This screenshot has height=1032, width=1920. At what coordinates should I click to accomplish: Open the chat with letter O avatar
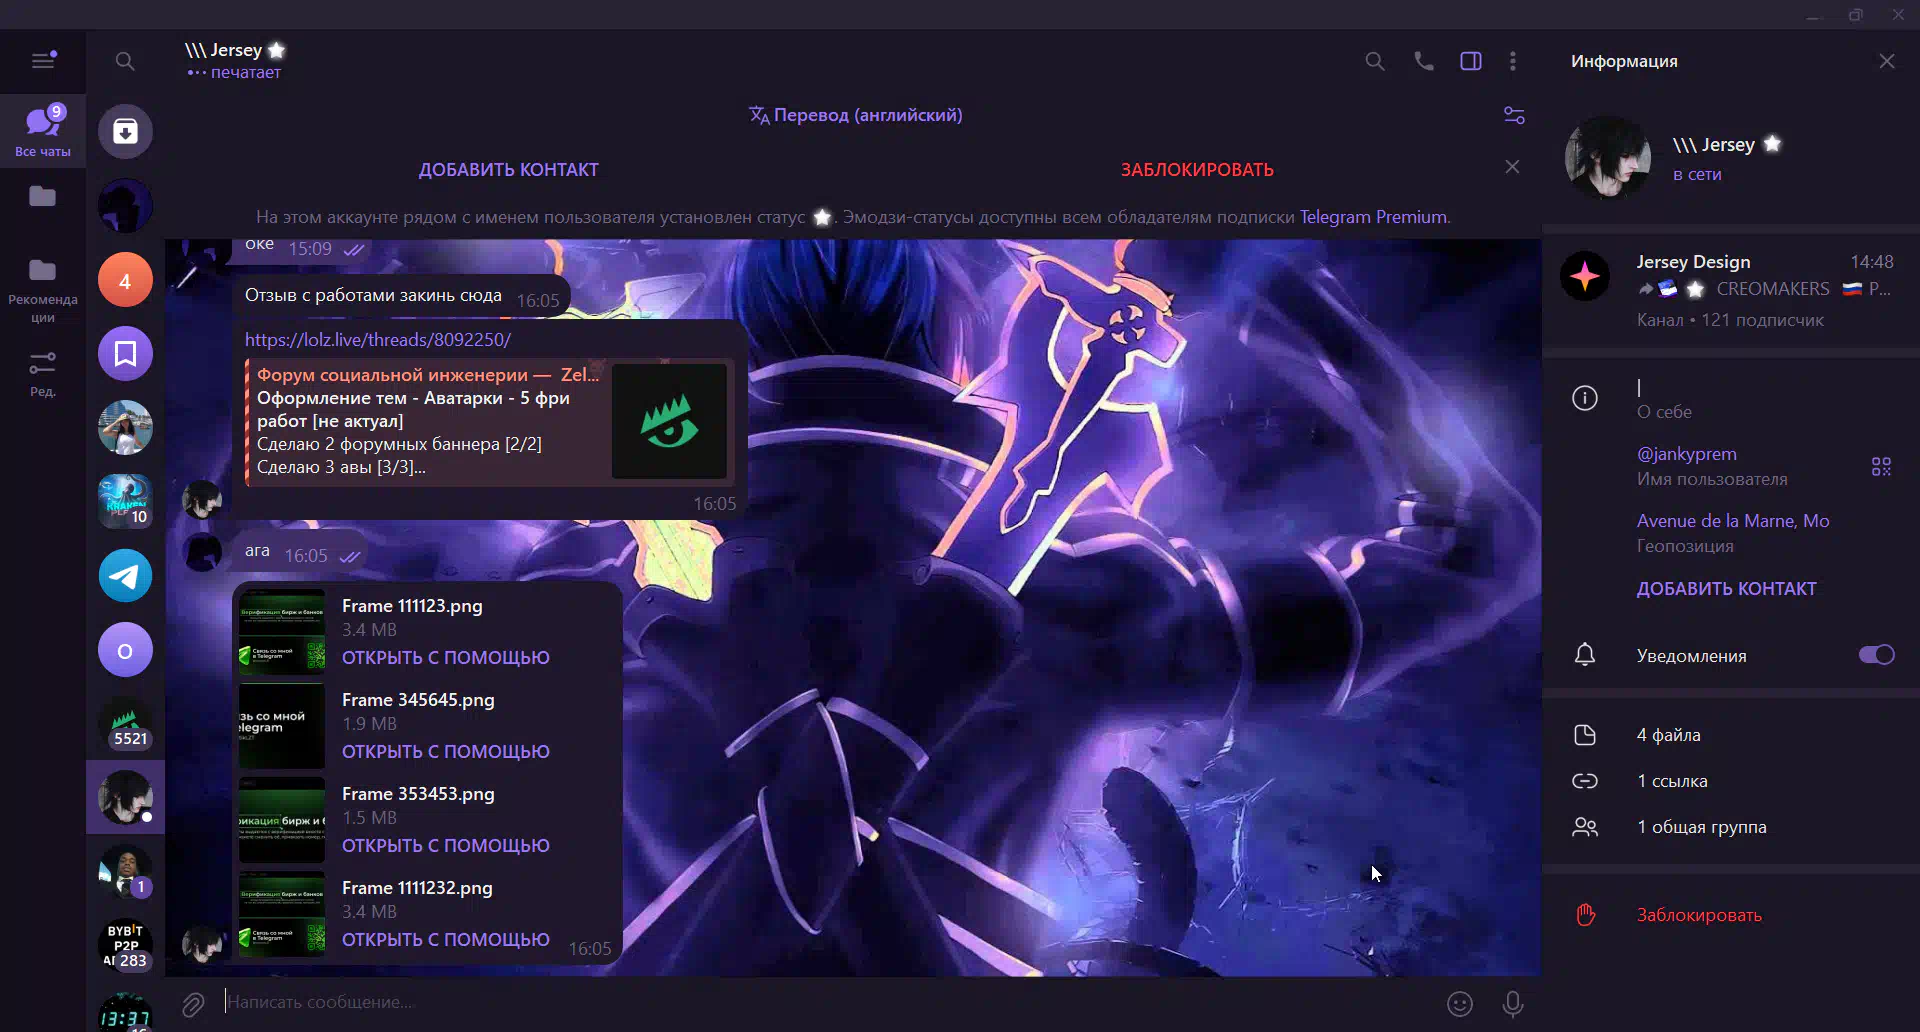coord(125,650)
